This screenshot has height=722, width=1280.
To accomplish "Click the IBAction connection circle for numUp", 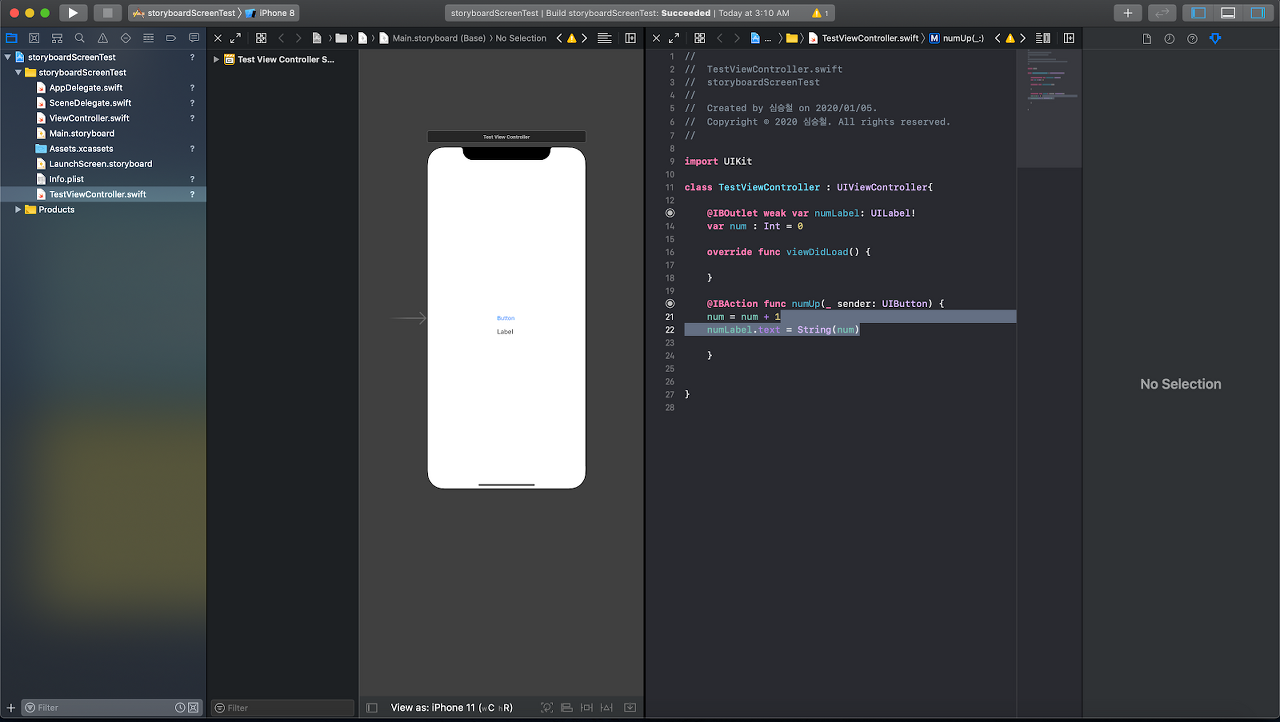I will pos(670,303).
